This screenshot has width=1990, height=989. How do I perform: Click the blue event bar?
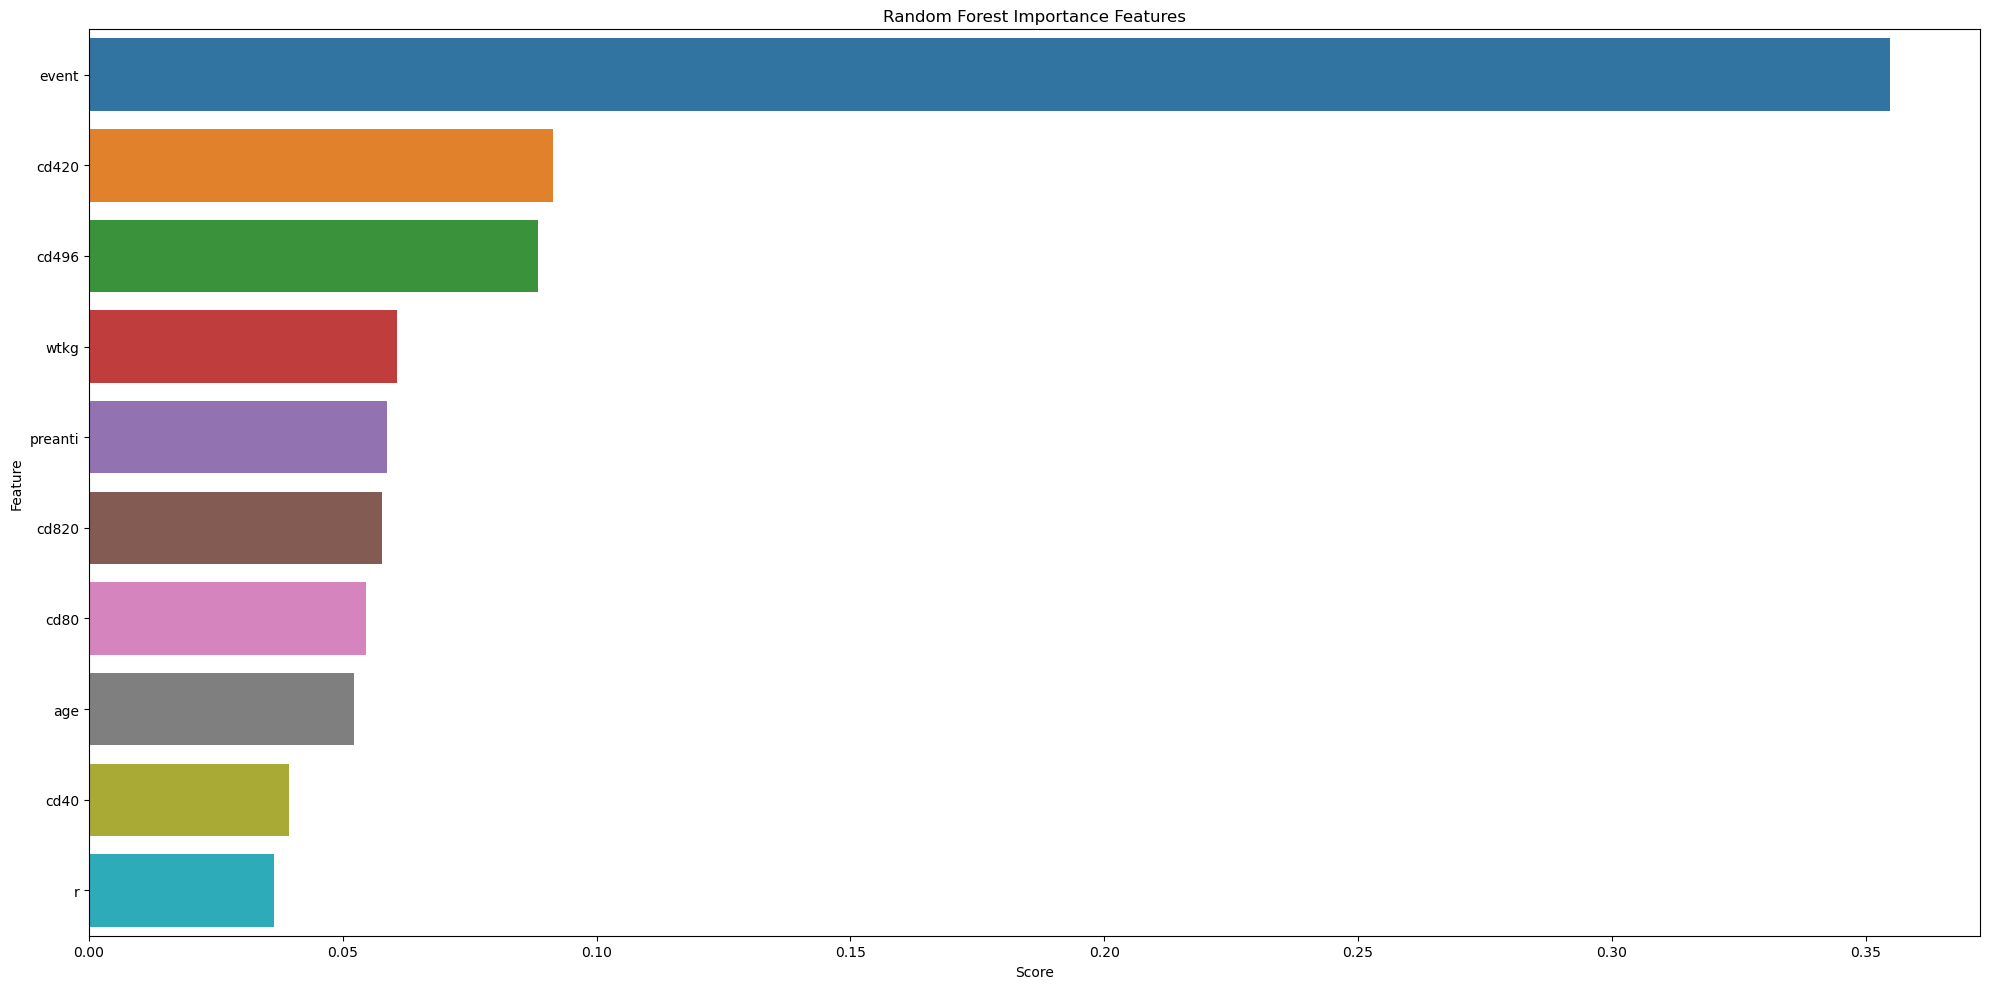(989, 75)
